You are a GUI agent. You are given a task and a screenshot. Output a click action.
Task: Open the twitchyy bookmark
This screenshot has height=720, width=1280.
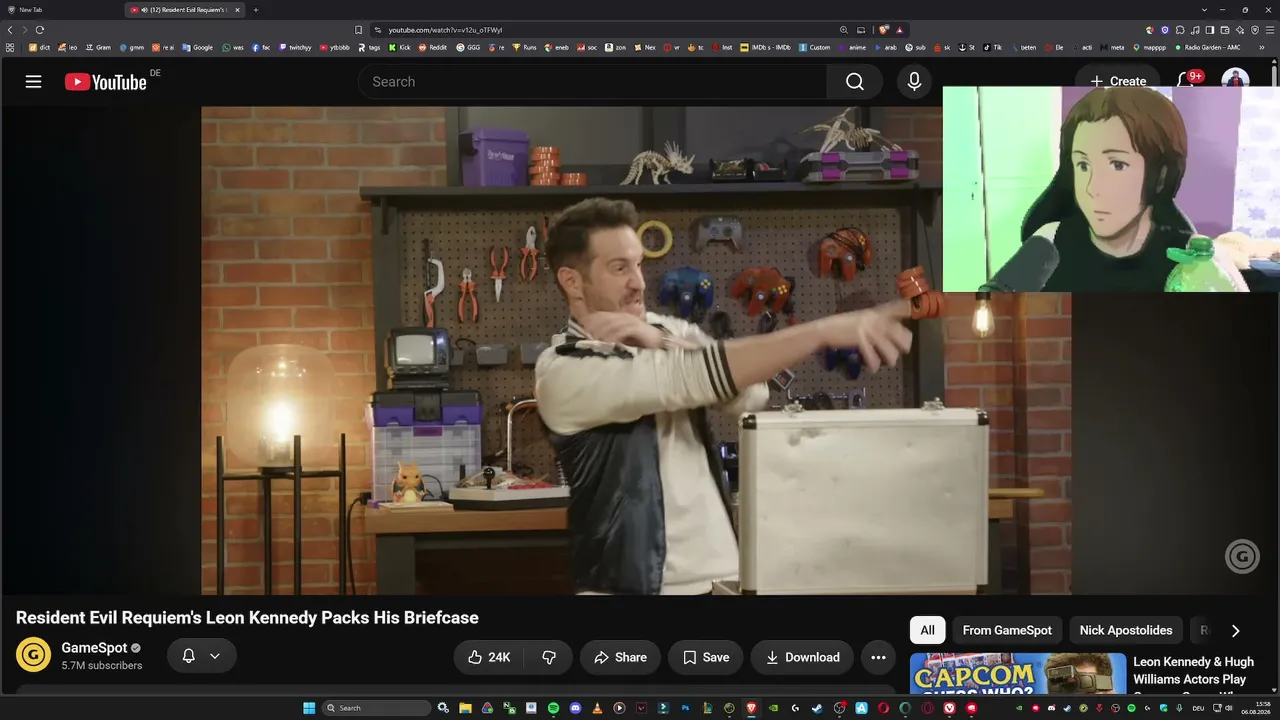295,47
